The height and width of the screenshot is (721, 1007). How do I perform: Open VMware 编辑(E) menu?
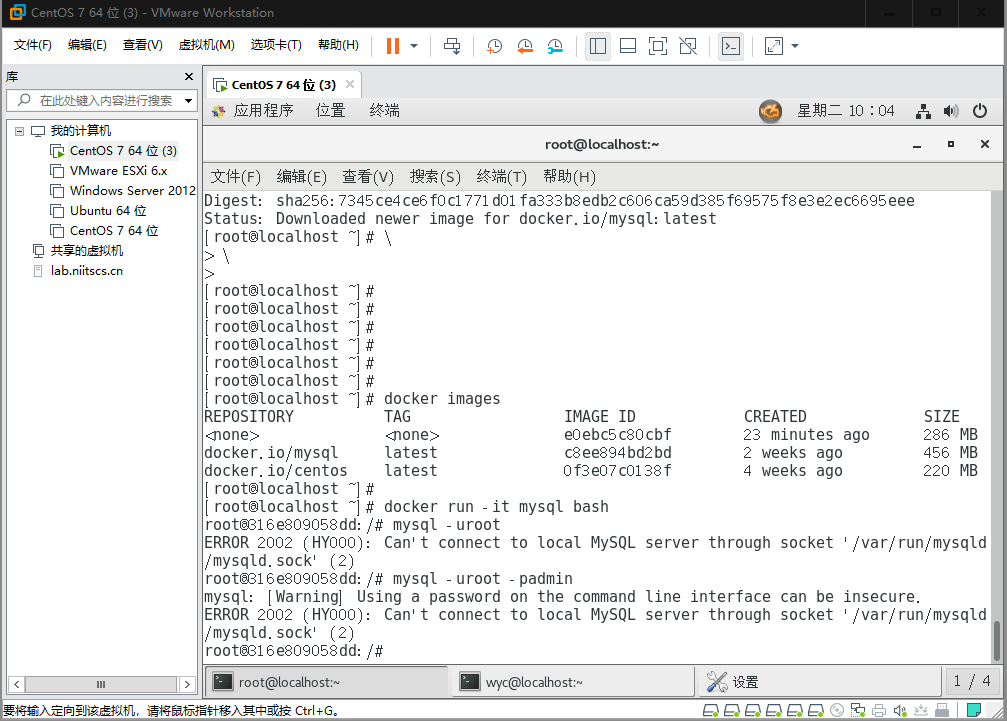[x=87, y=44]
